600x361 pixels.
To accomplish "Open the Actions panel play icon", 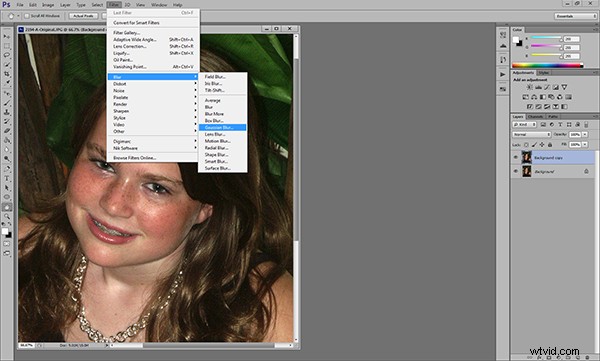I will coord(503,74).
